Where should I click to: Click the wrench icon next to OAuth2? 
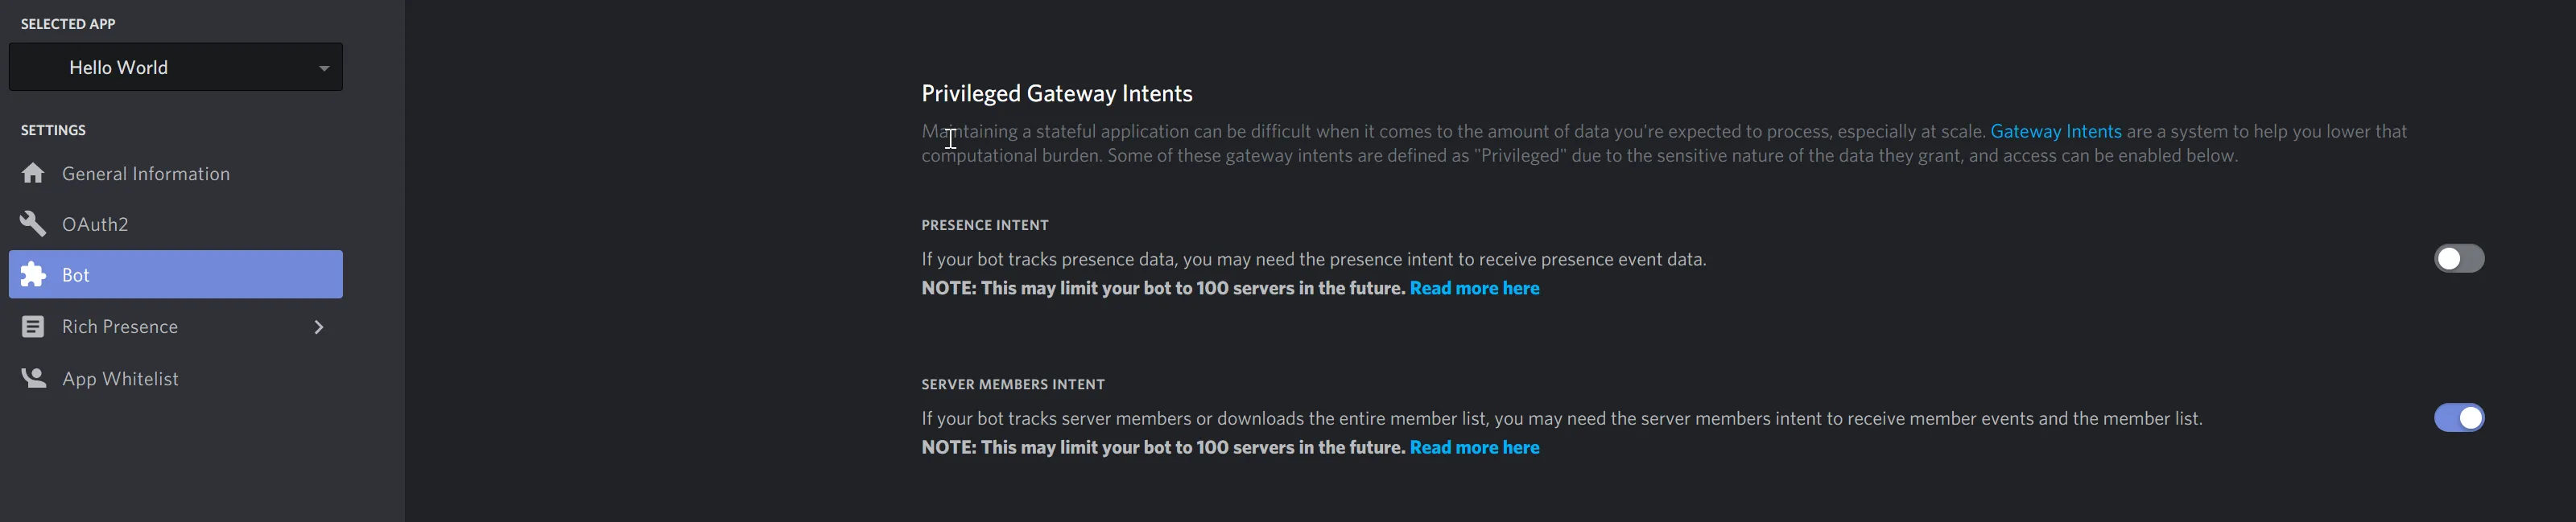click(33, 223)
